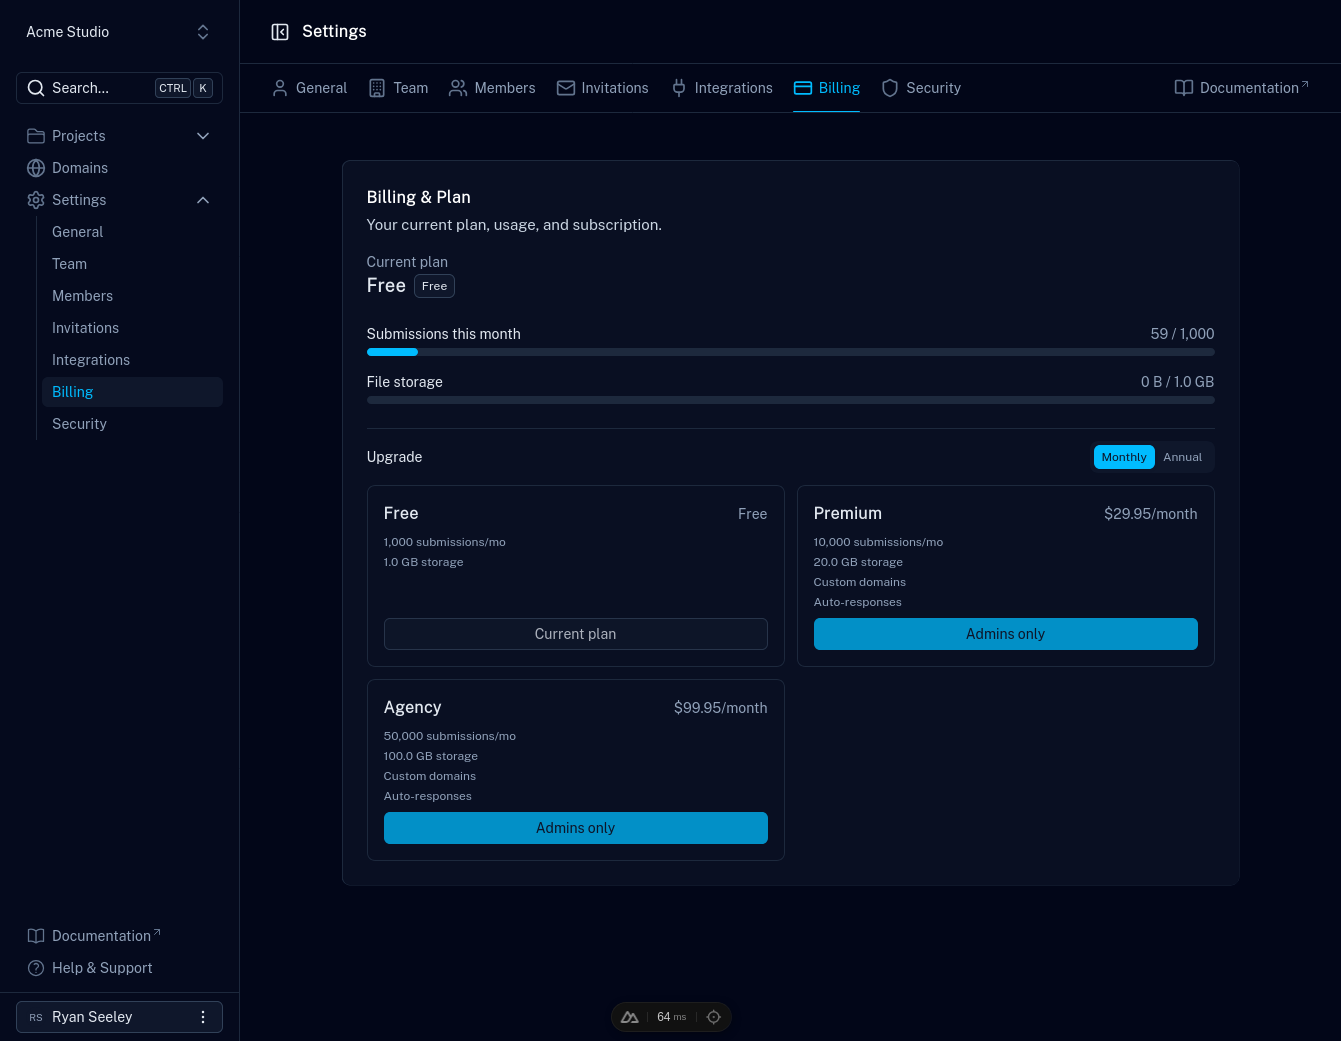Open Team in the sidebar settings list
The height and width of the screenshot is (1041, 1341).
(x=131, y=264)
